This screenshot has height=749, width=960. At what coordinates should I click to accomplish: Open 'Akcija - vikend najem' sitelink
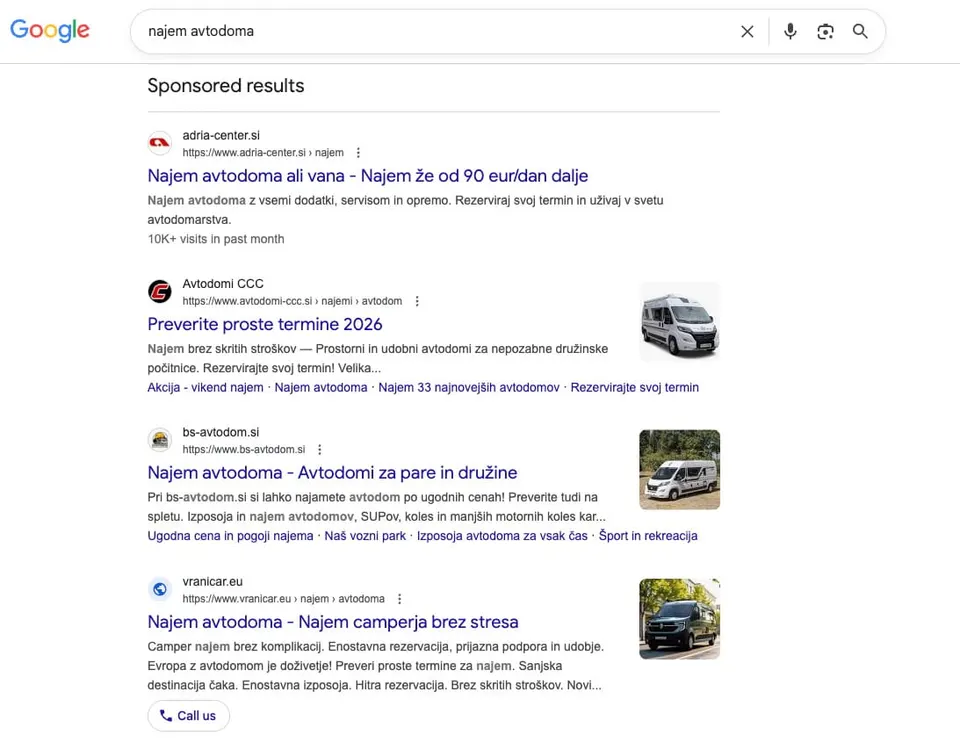click(205, 387)
